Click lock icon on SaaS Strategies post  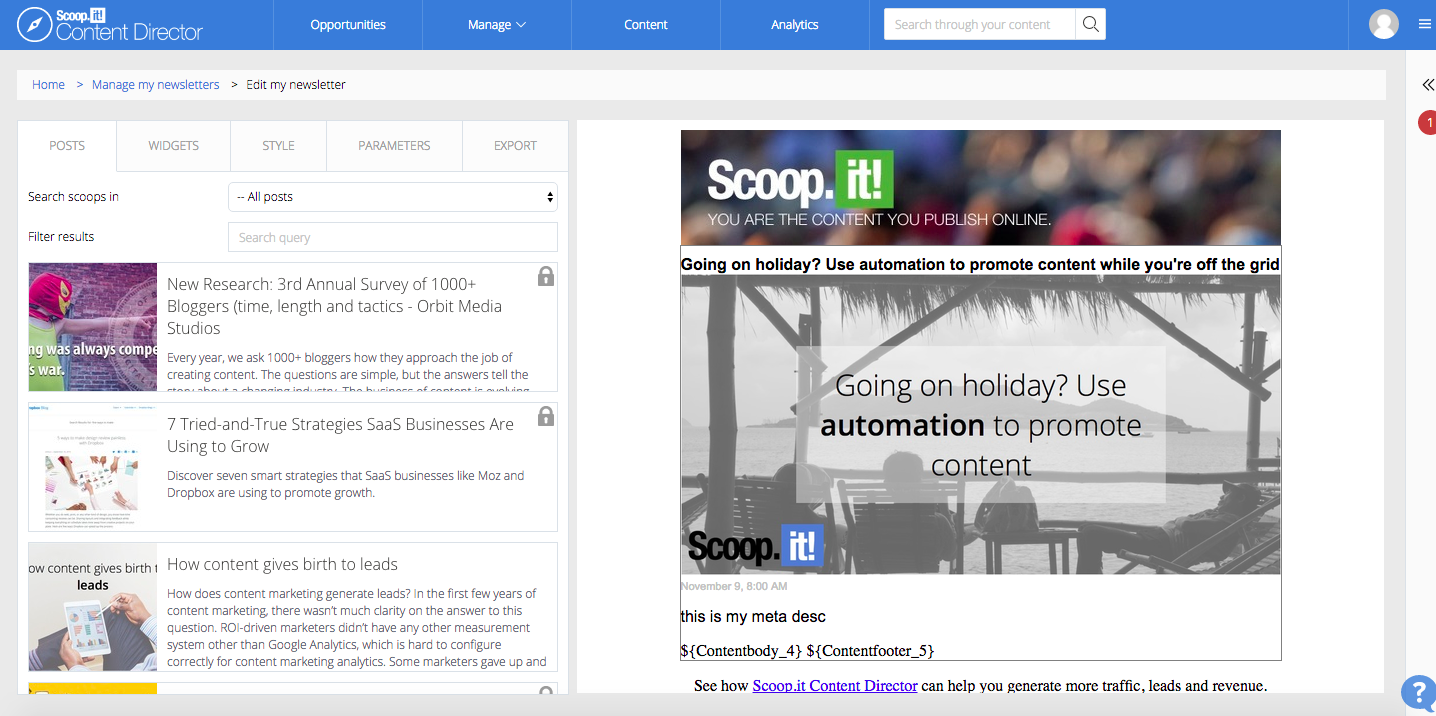click(545, 416)
